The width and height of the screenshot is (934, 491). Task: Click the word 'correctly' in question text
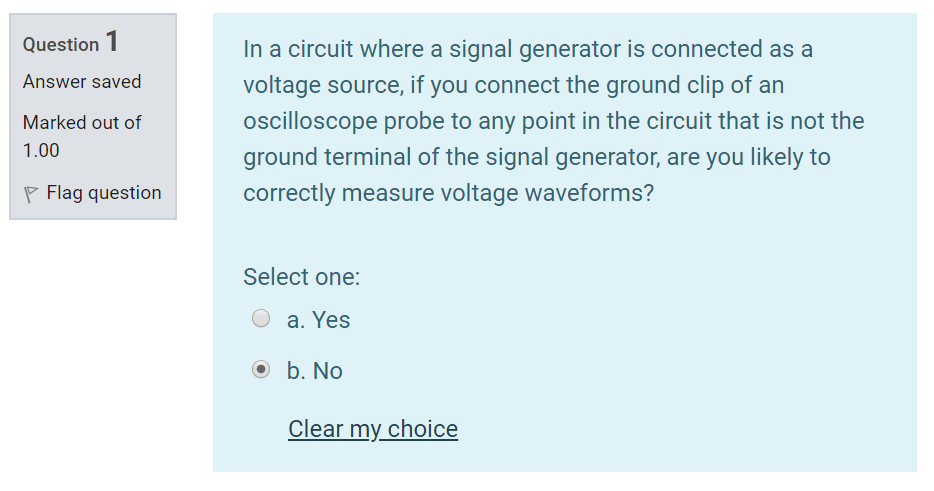[289, 194]
